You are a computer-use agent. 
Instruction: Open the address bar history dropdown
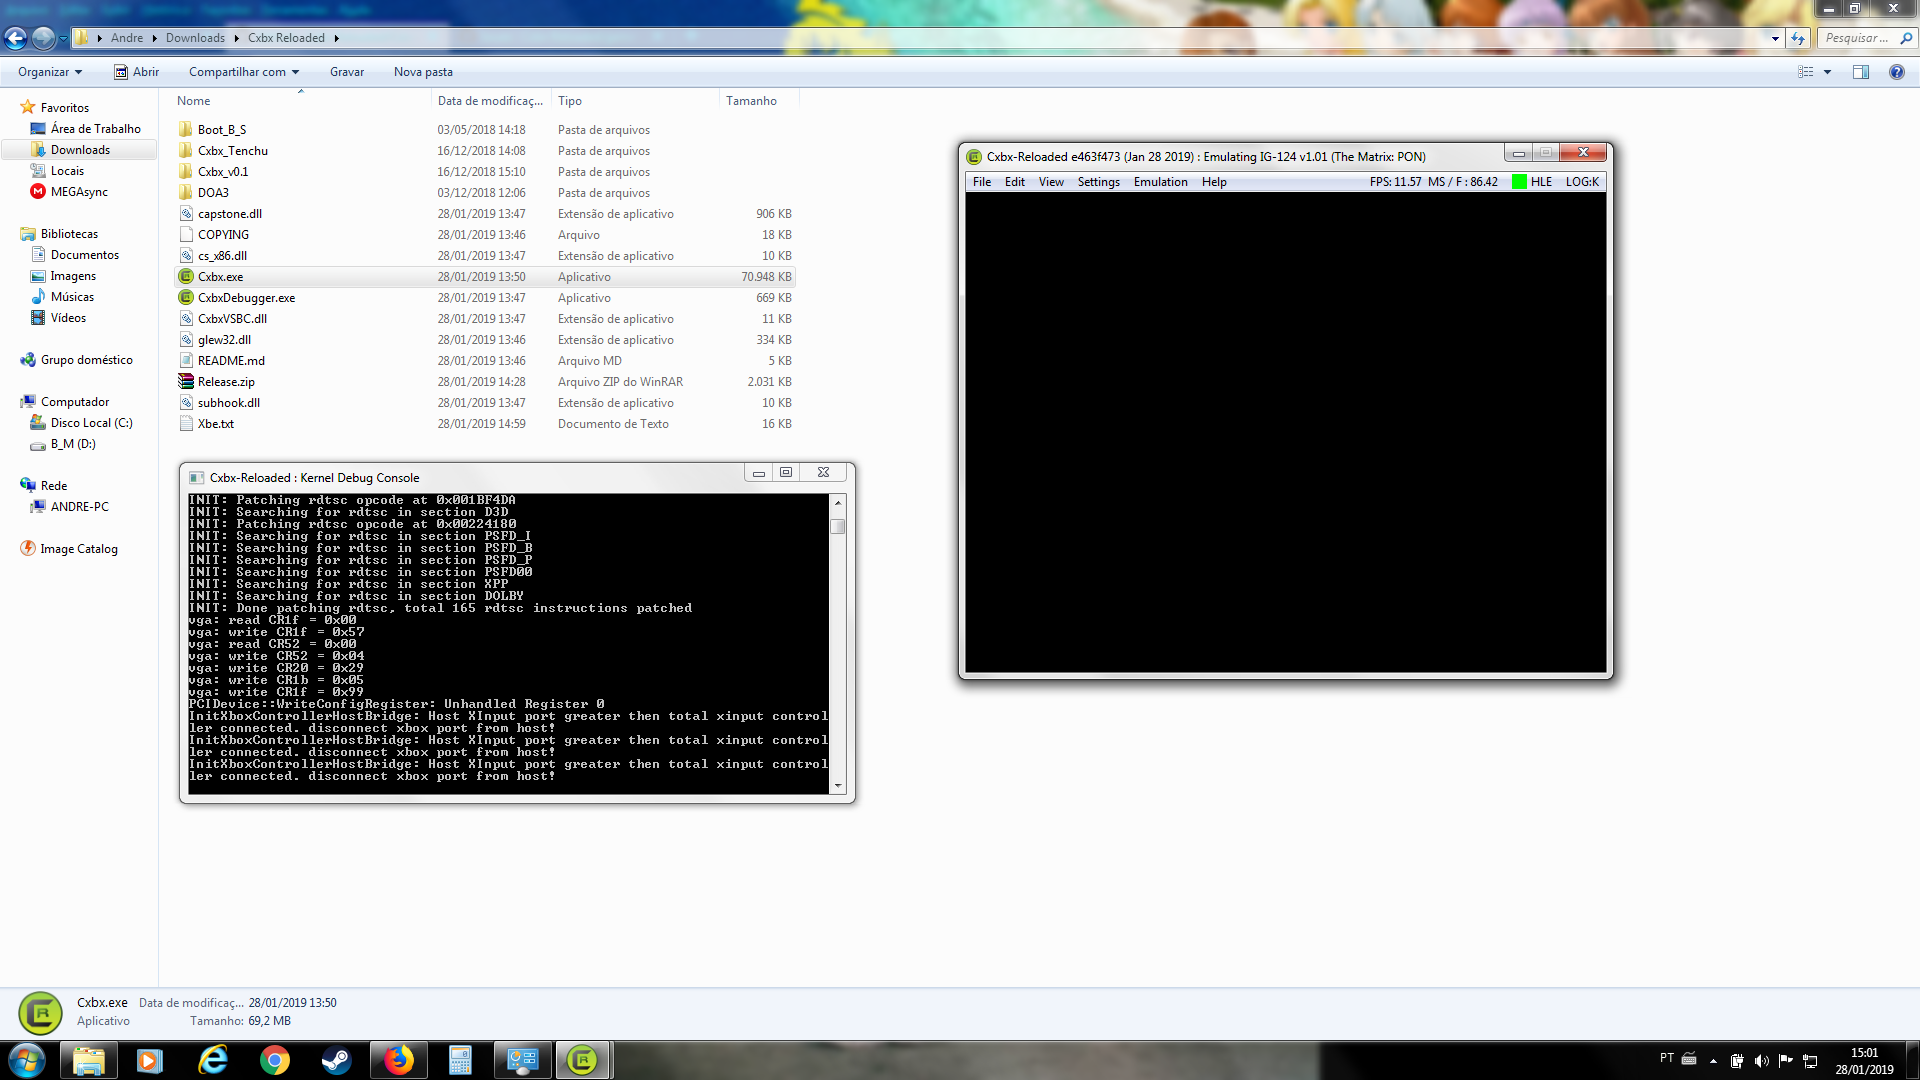1775,38
